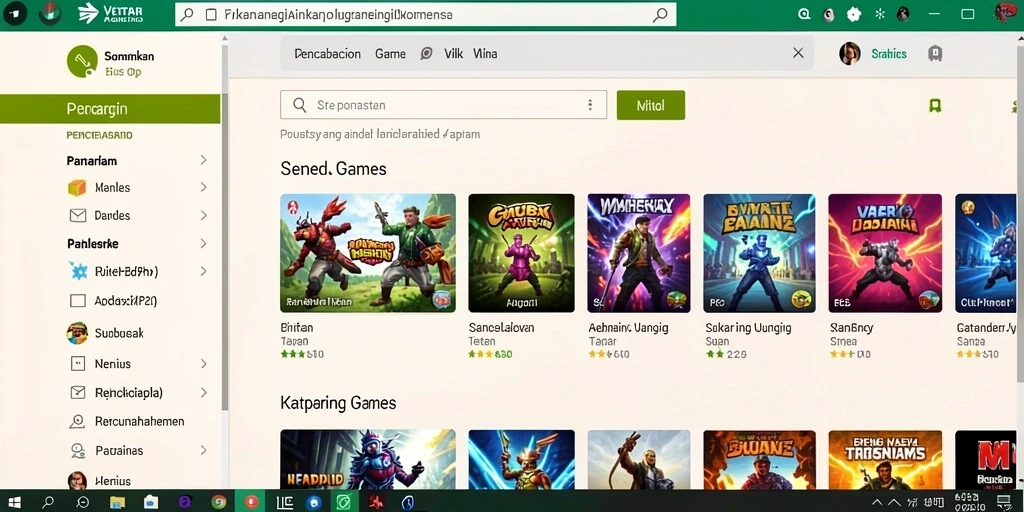Click the magnifier icon in the address bar
The image size is (1024, 512).
coord(187,14)
